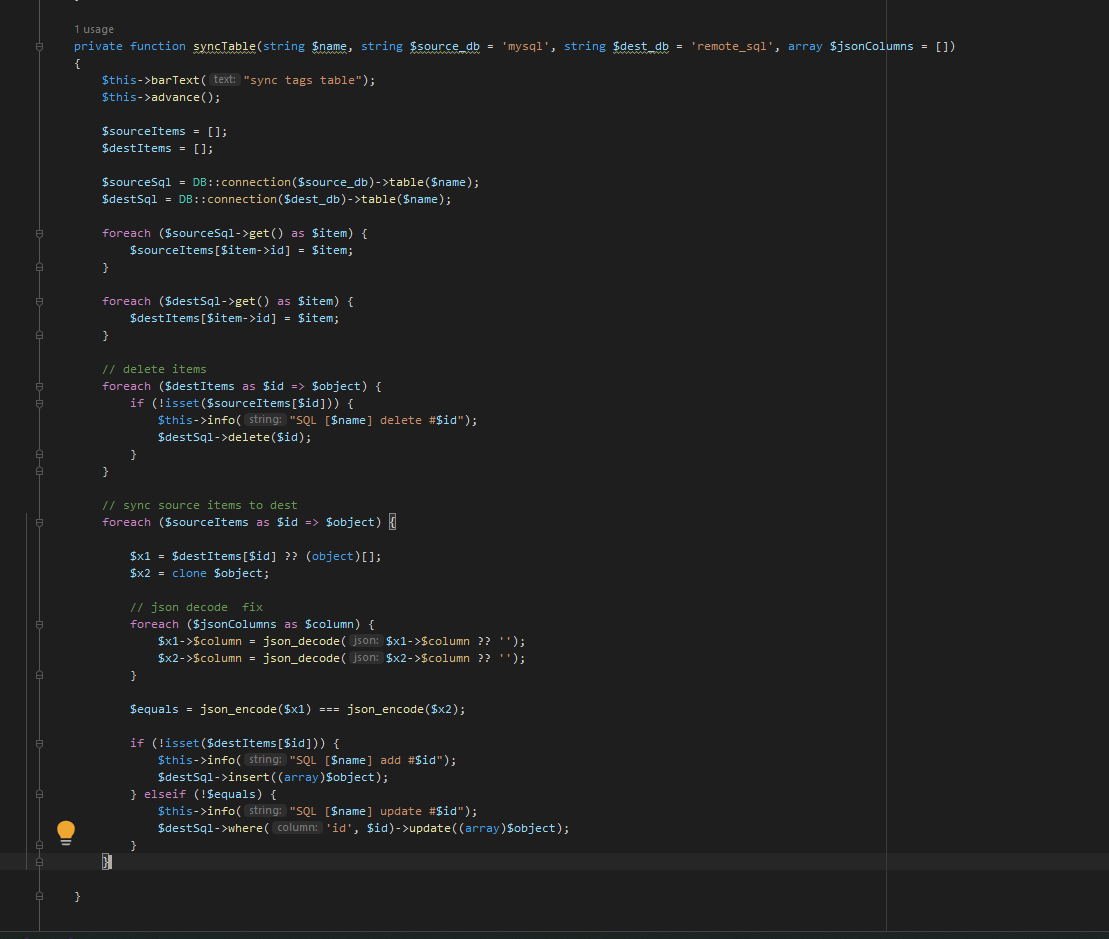Viewport: 1109px width, 939px height.
Task: Click the "// json decode fix" comment
Action: [x=196, y=607]
